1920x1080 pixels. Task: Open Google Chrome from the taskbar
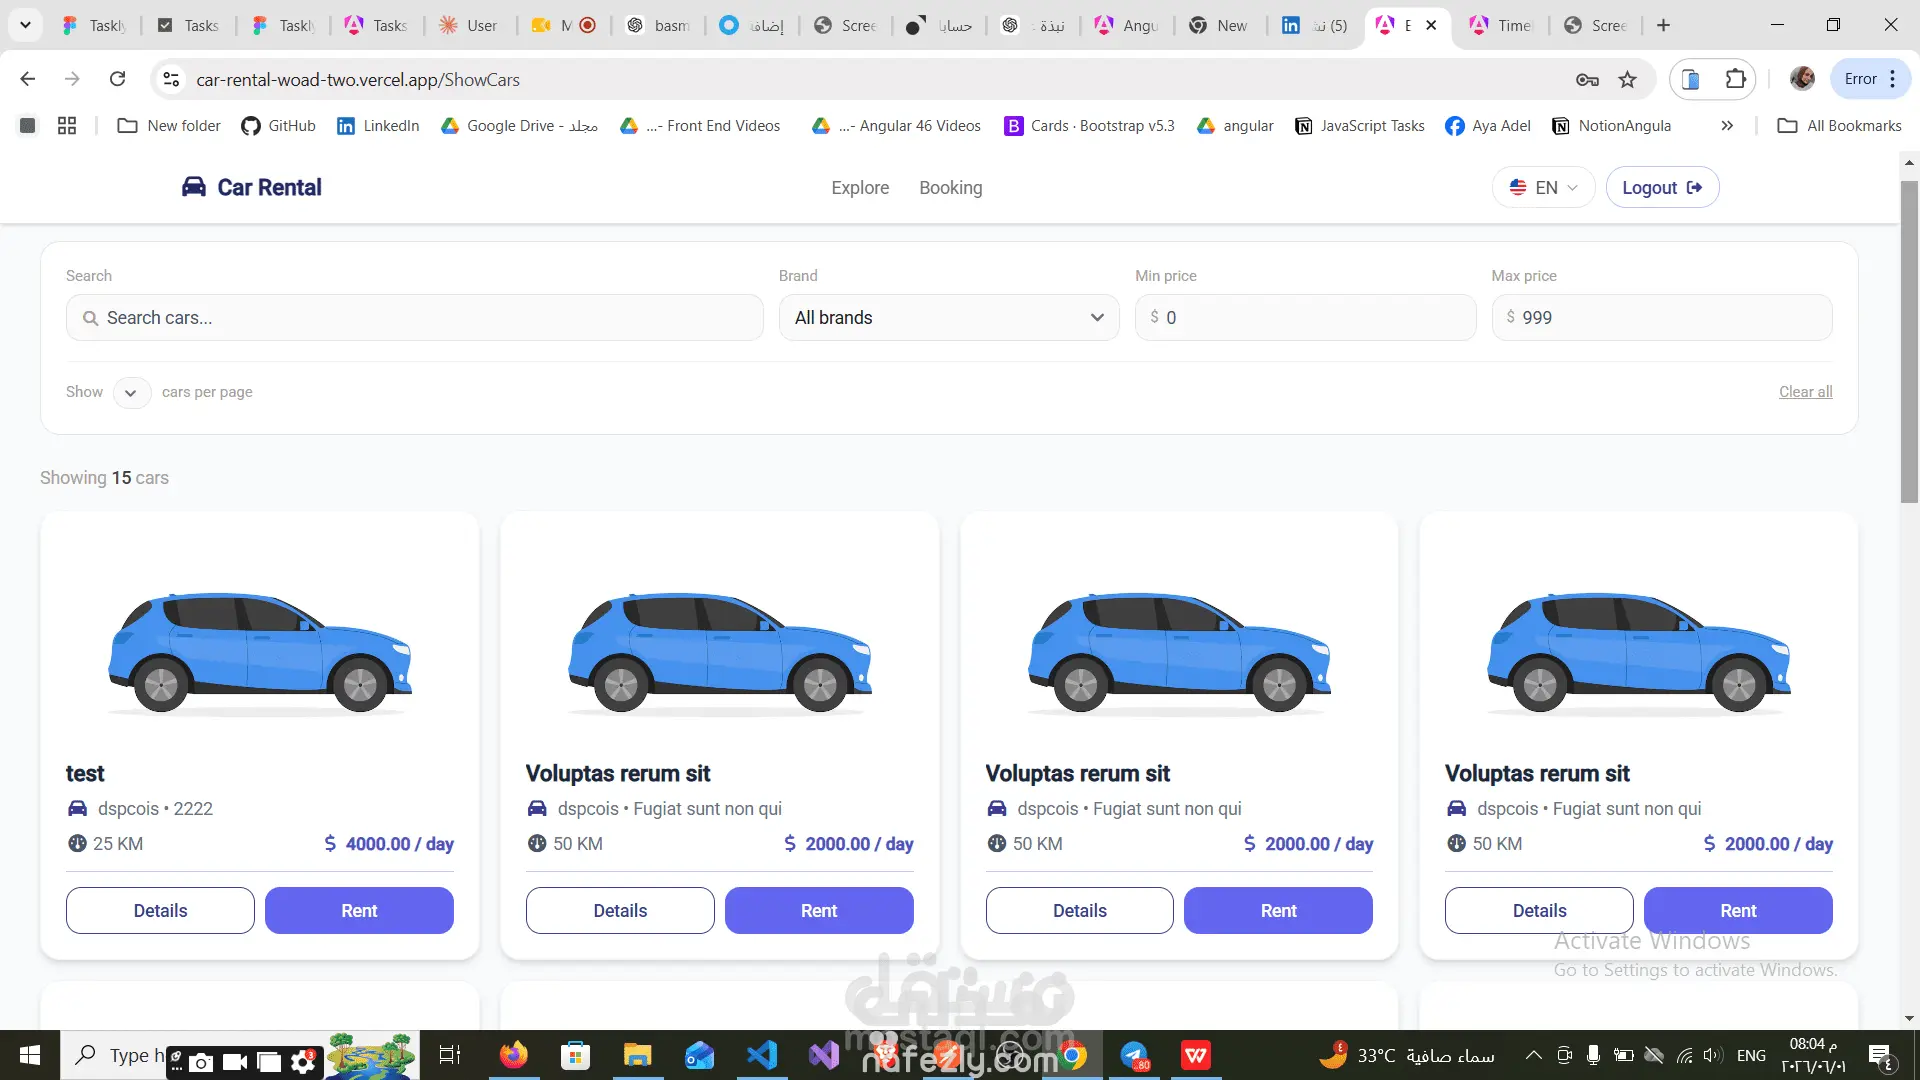(1073, 1055)
